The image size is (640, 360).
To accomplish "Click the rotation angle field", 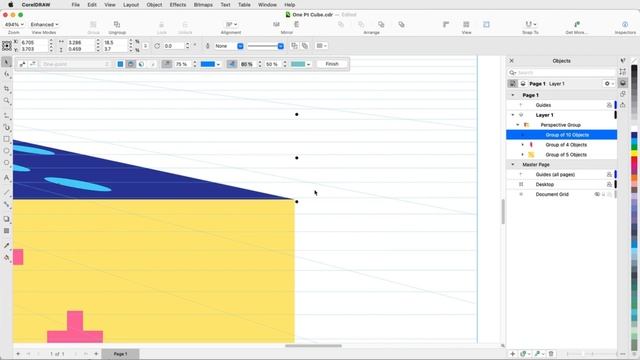I will point(174,46).
